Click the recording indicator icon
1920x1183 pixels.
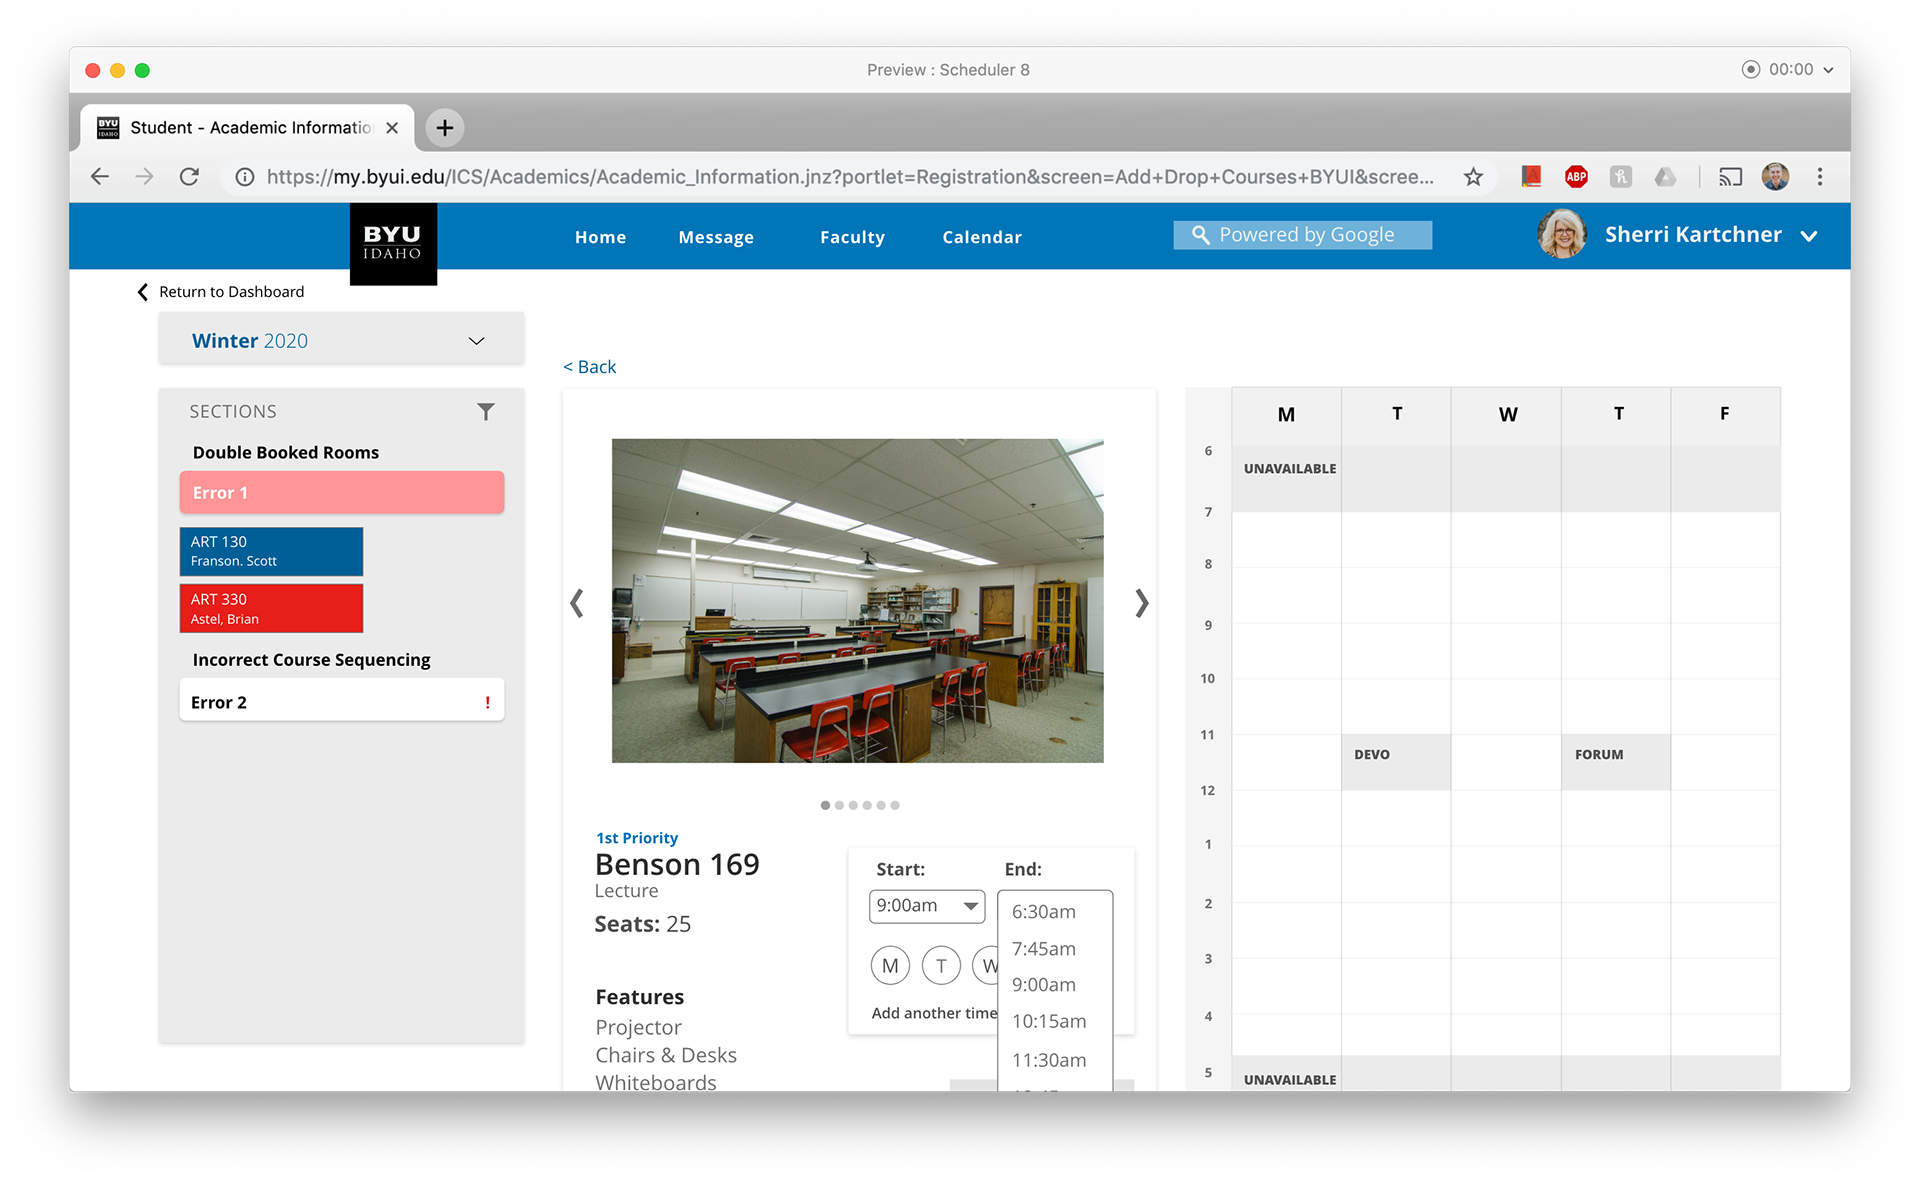pos(1750,69)
